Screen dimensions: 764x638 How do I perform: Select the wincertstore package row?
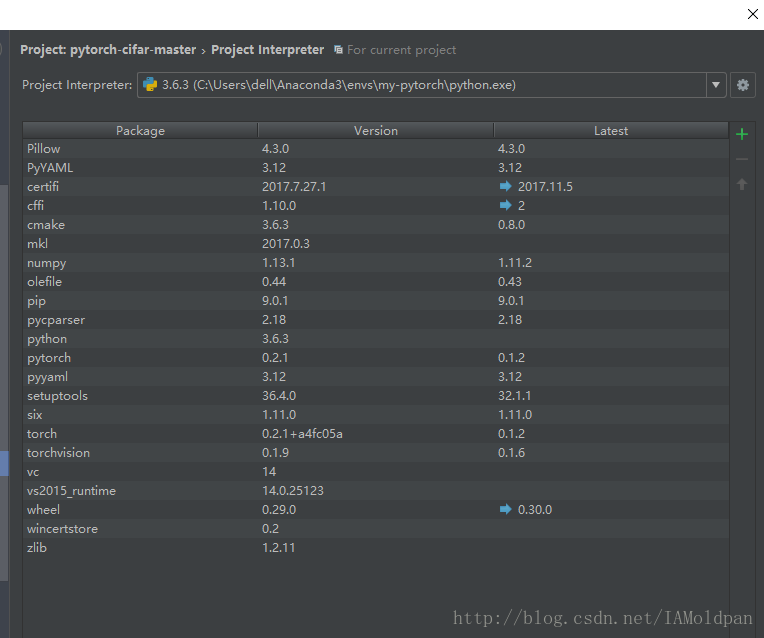tap(376, 529)
